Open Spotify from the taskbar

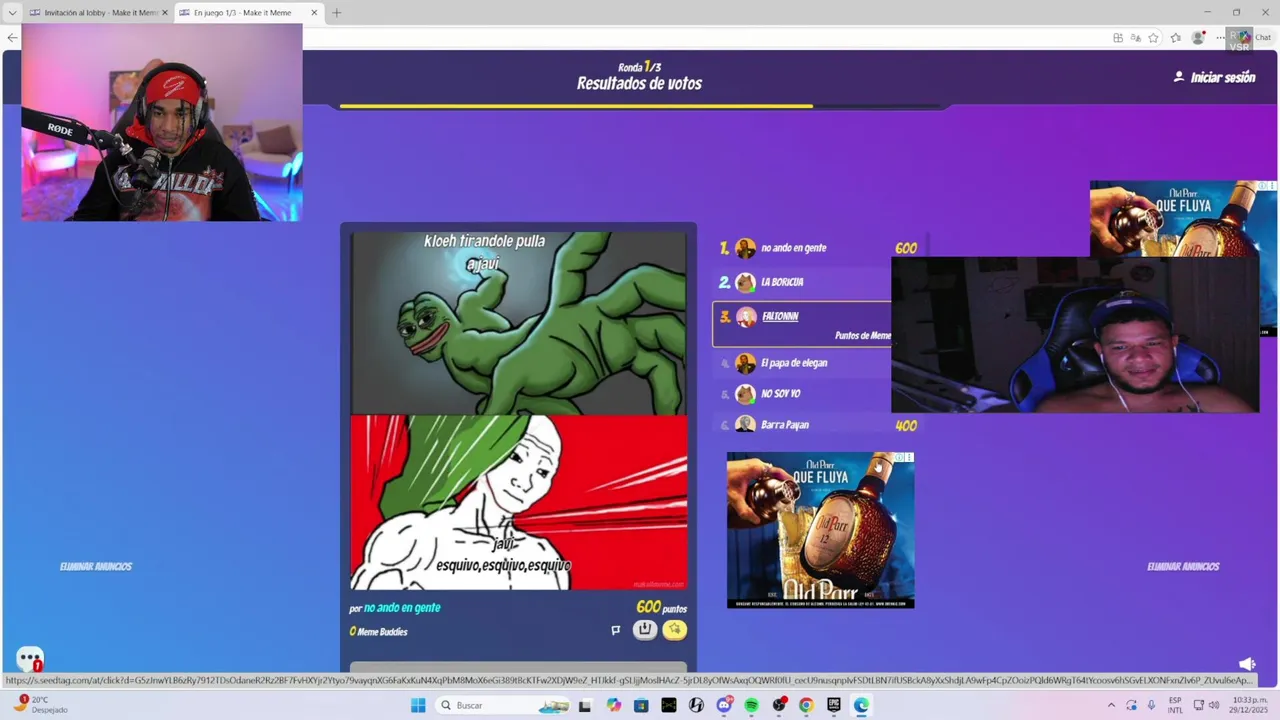tap(751, 705)
